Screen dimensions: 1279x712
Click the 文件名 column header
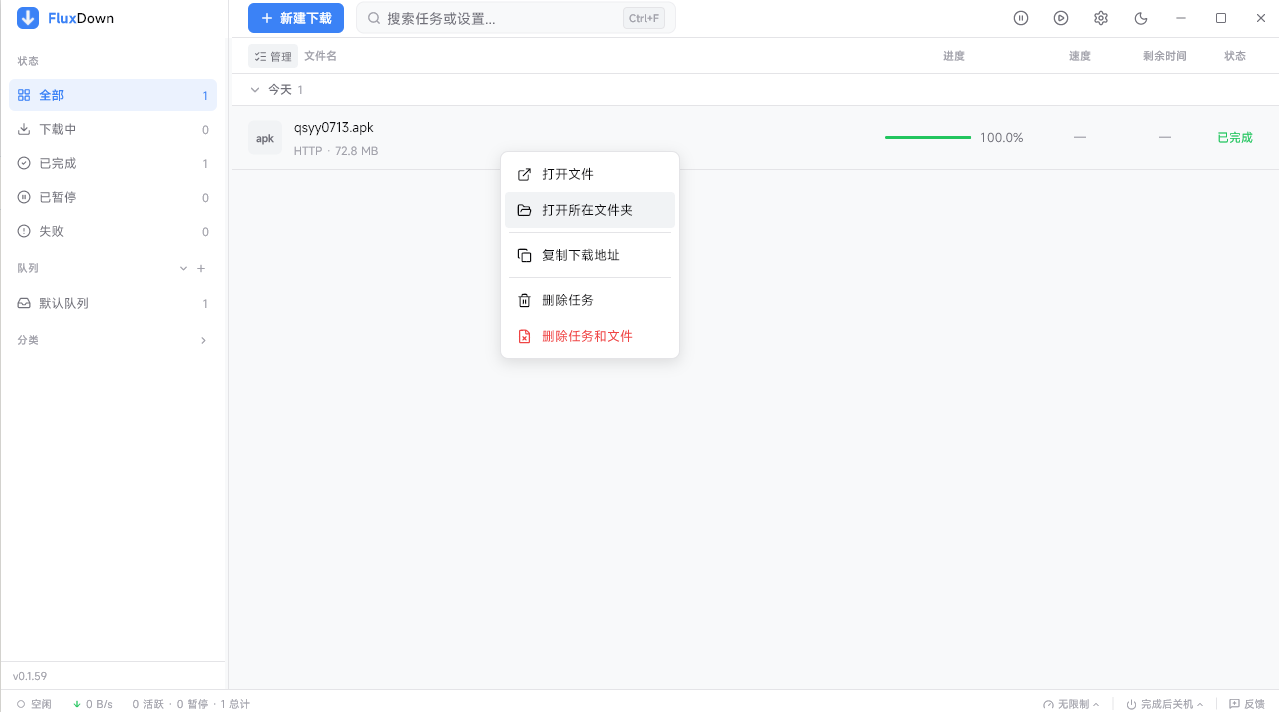(320, 56)
